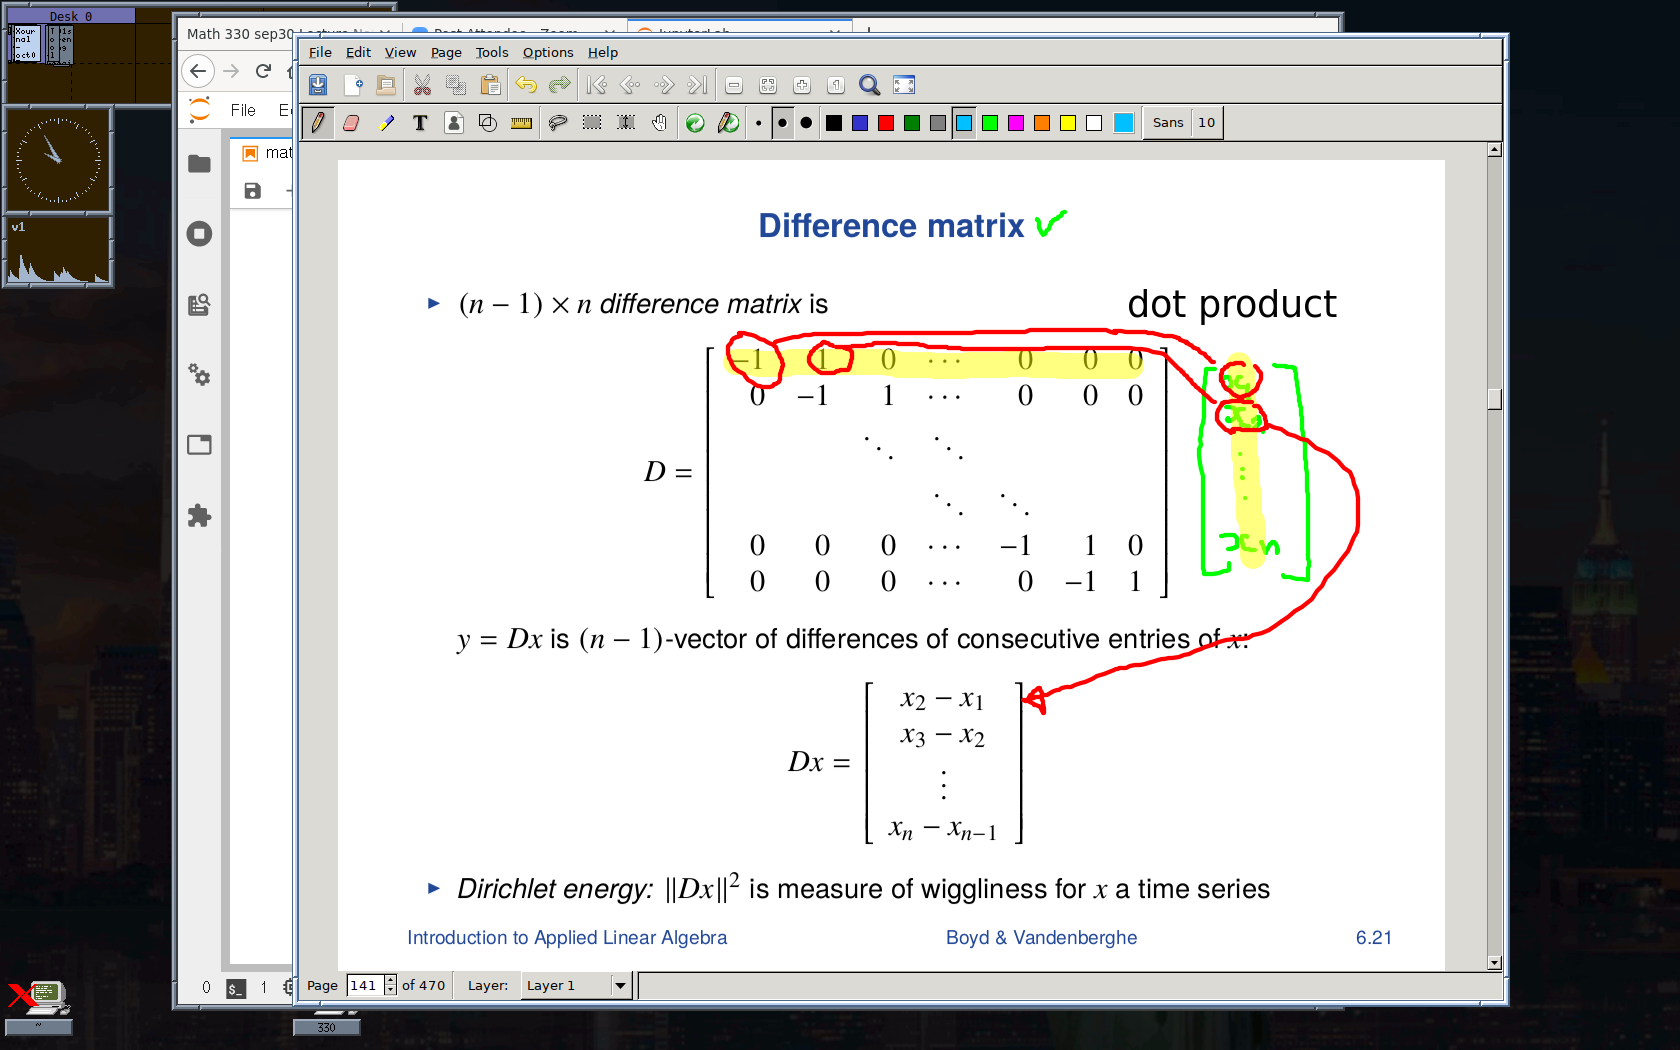Enable the thick pen thickness option

coord(806,123)
